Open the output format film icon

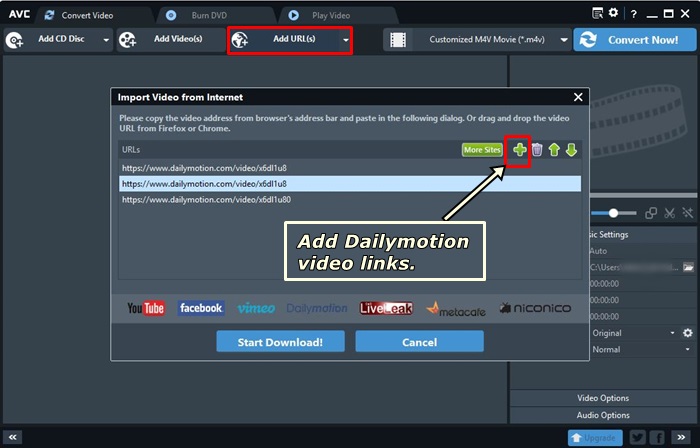398,40
